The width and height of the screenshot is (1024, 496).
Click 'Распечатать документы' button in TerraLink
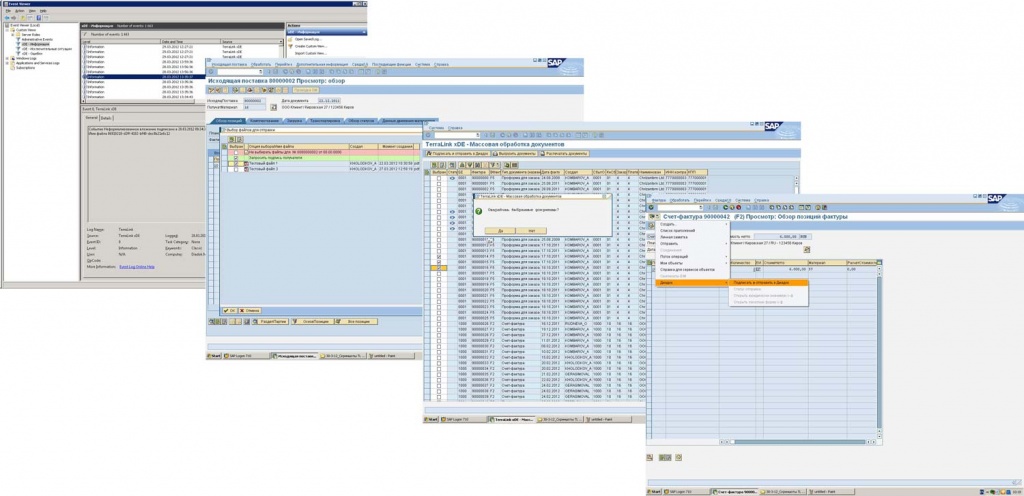pos(564,153)
